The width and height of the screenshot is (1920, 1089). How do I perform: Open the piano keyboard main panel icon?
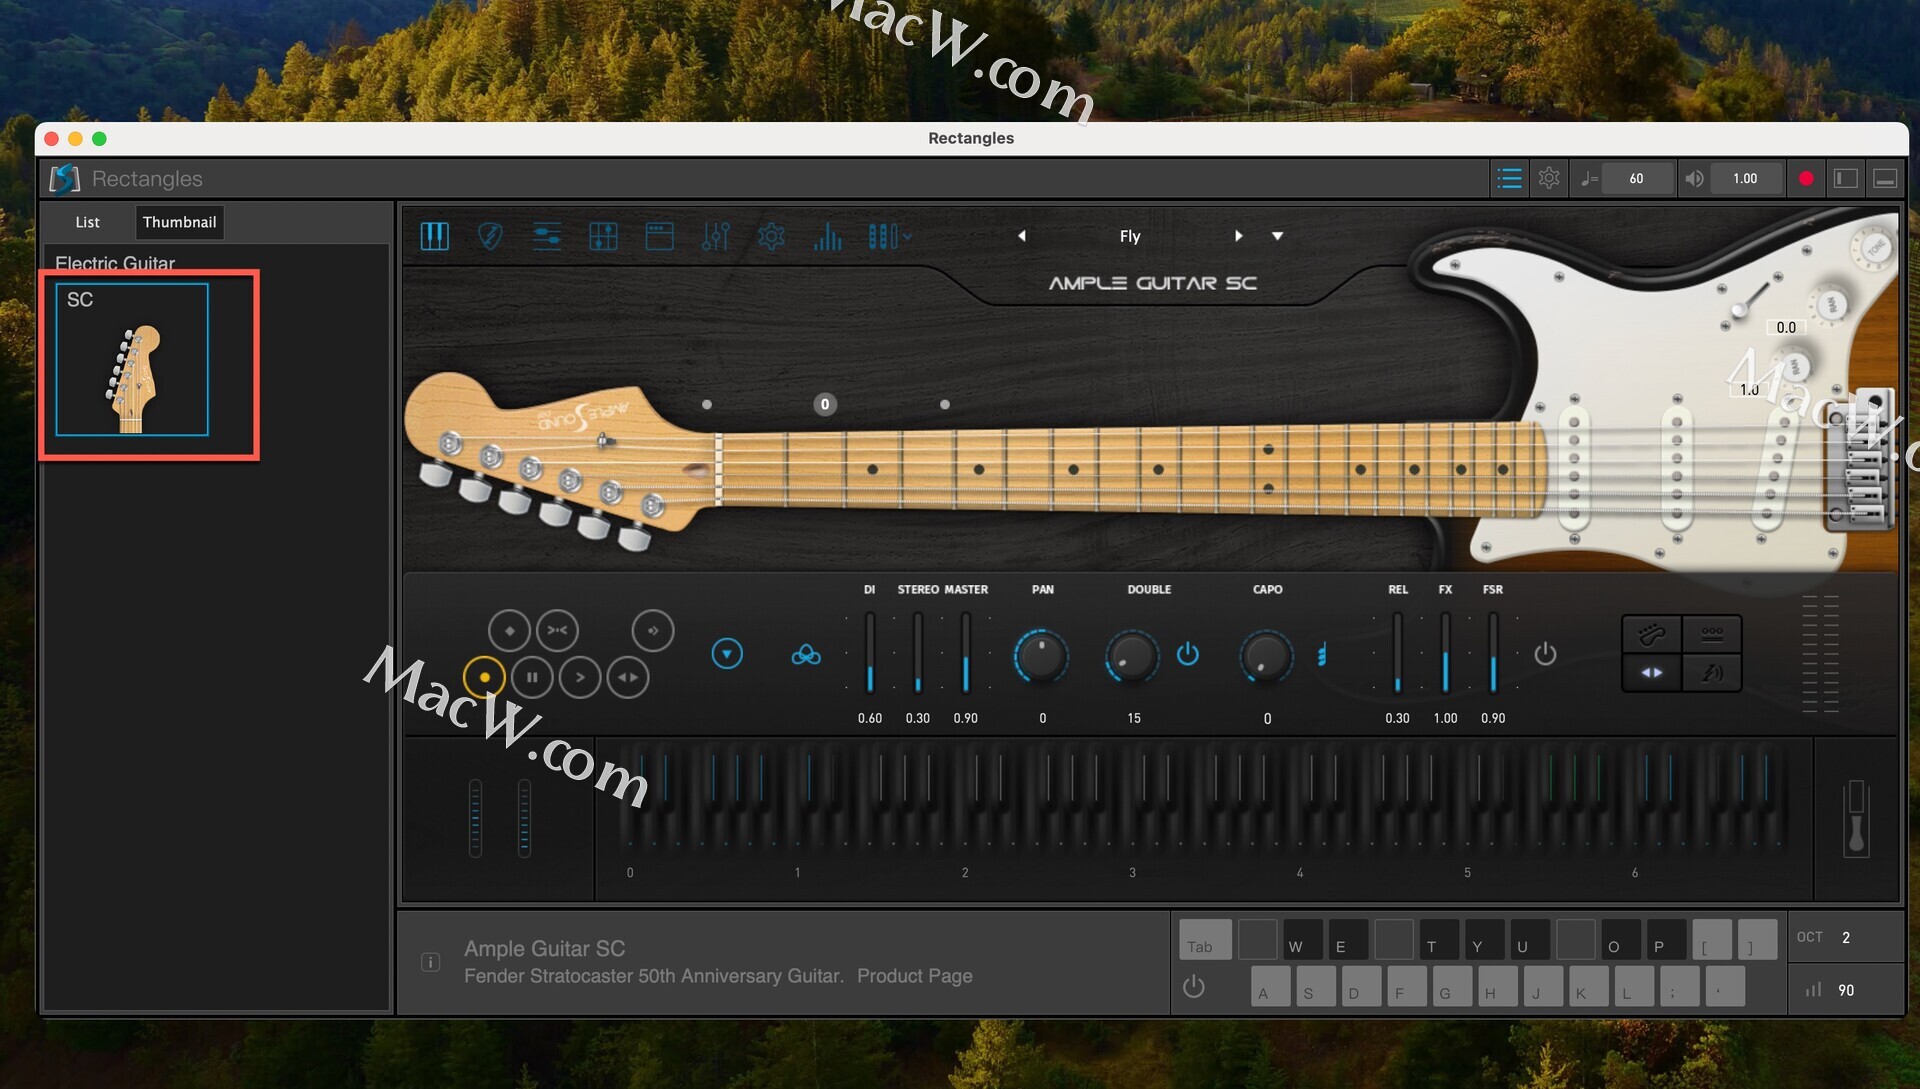point(434,237)
